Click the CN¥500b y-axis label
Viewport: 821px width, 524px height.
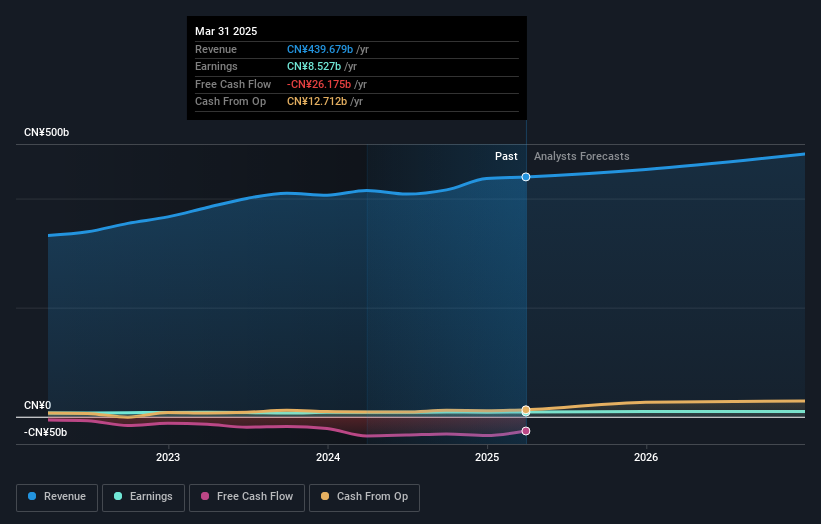[x=47, y=132]
